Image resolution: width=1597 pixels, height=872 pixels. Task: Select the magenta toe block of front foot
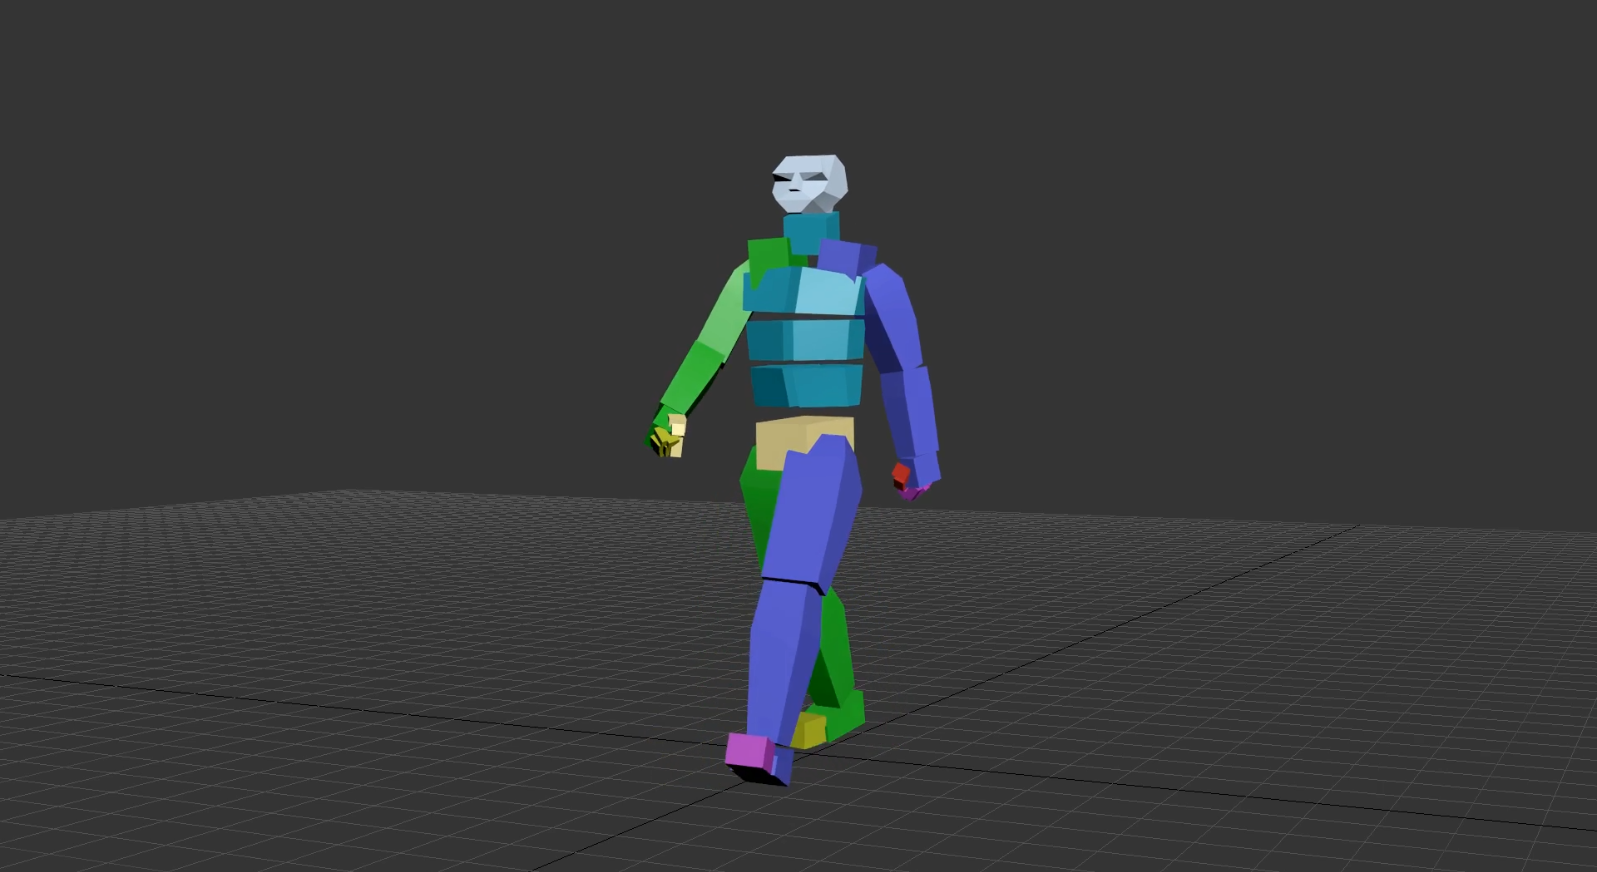(x=749, y=750)
